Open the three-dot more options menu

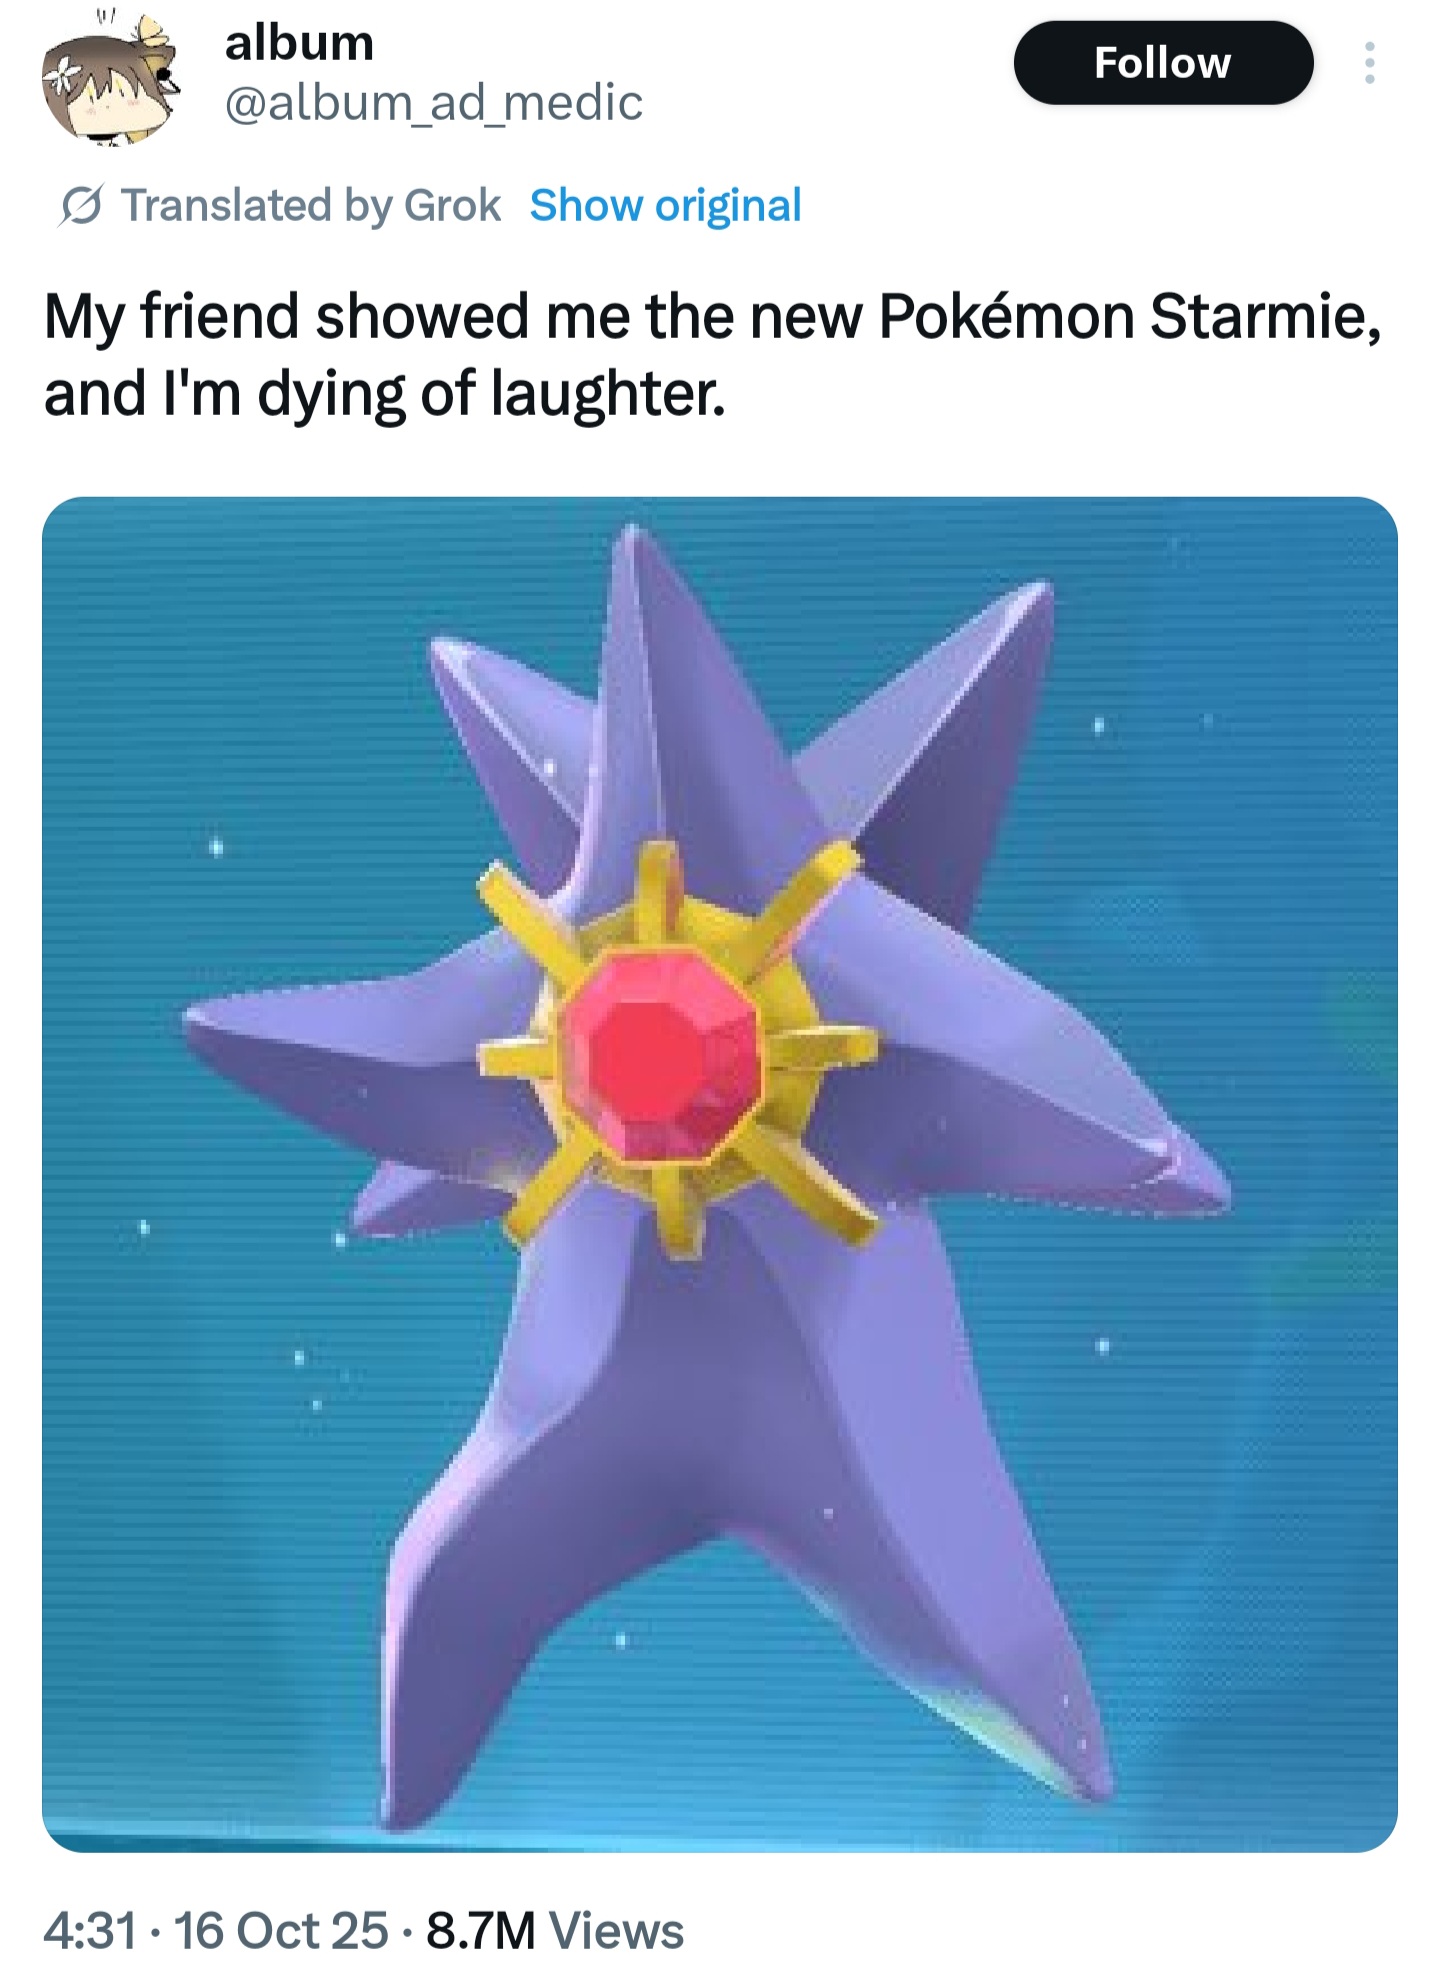(1370, 63)
